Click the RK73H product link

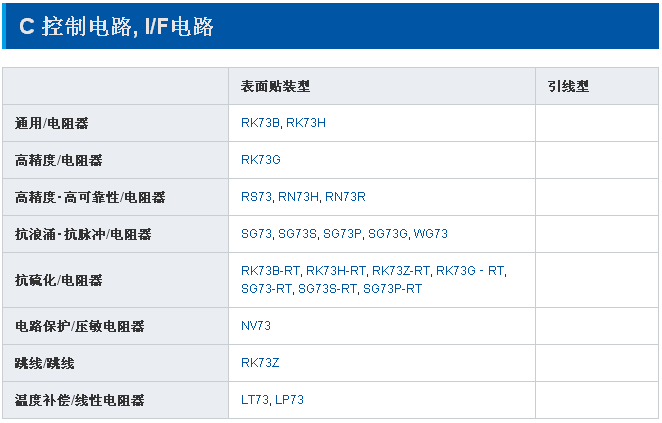tap(306, 123)
